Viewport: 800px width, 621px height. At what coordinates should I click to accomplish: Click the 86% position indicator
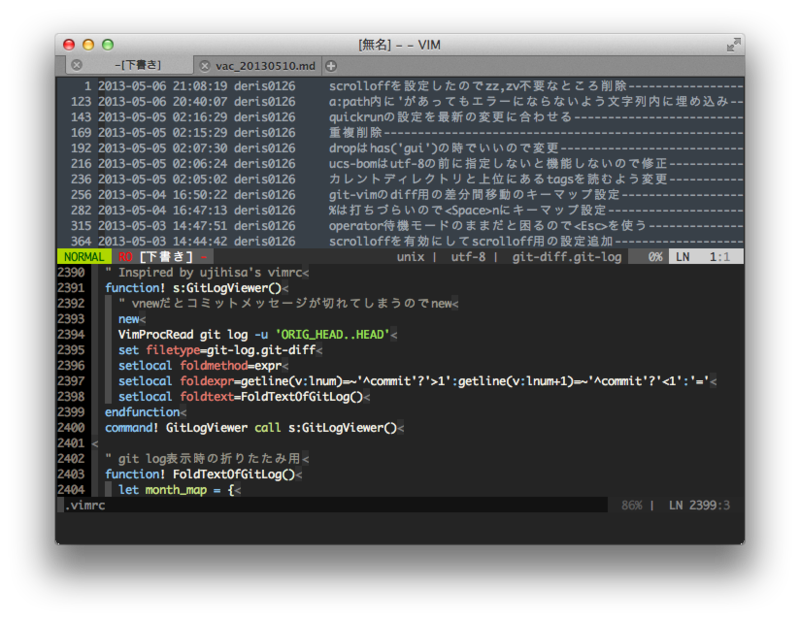click(632, 505)
